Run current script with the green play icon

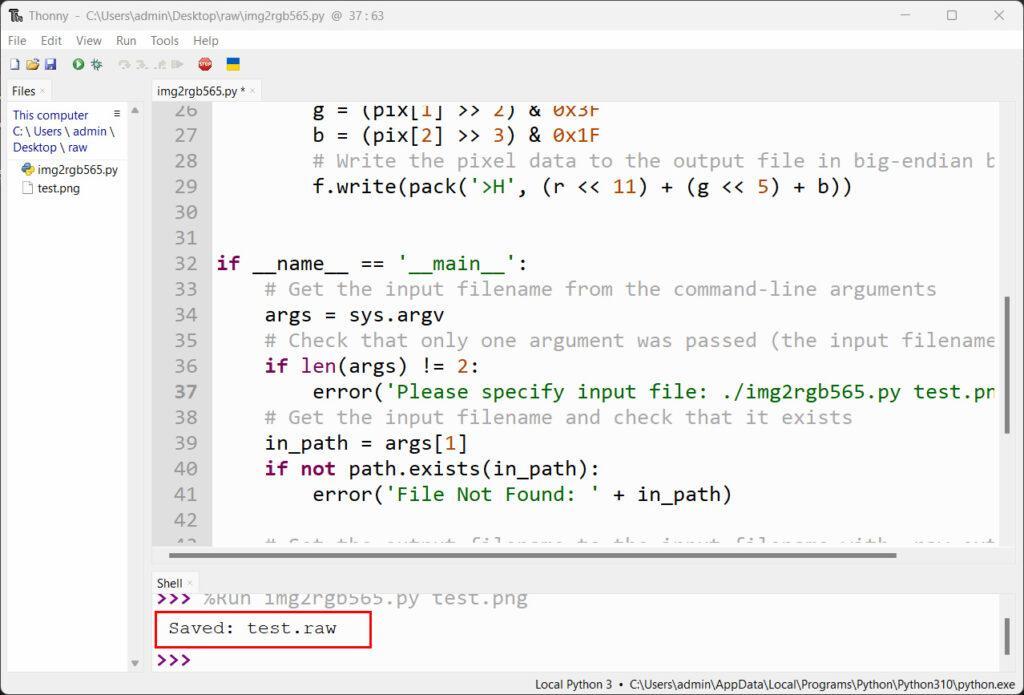pyautogui.click(x=78, y=64)
